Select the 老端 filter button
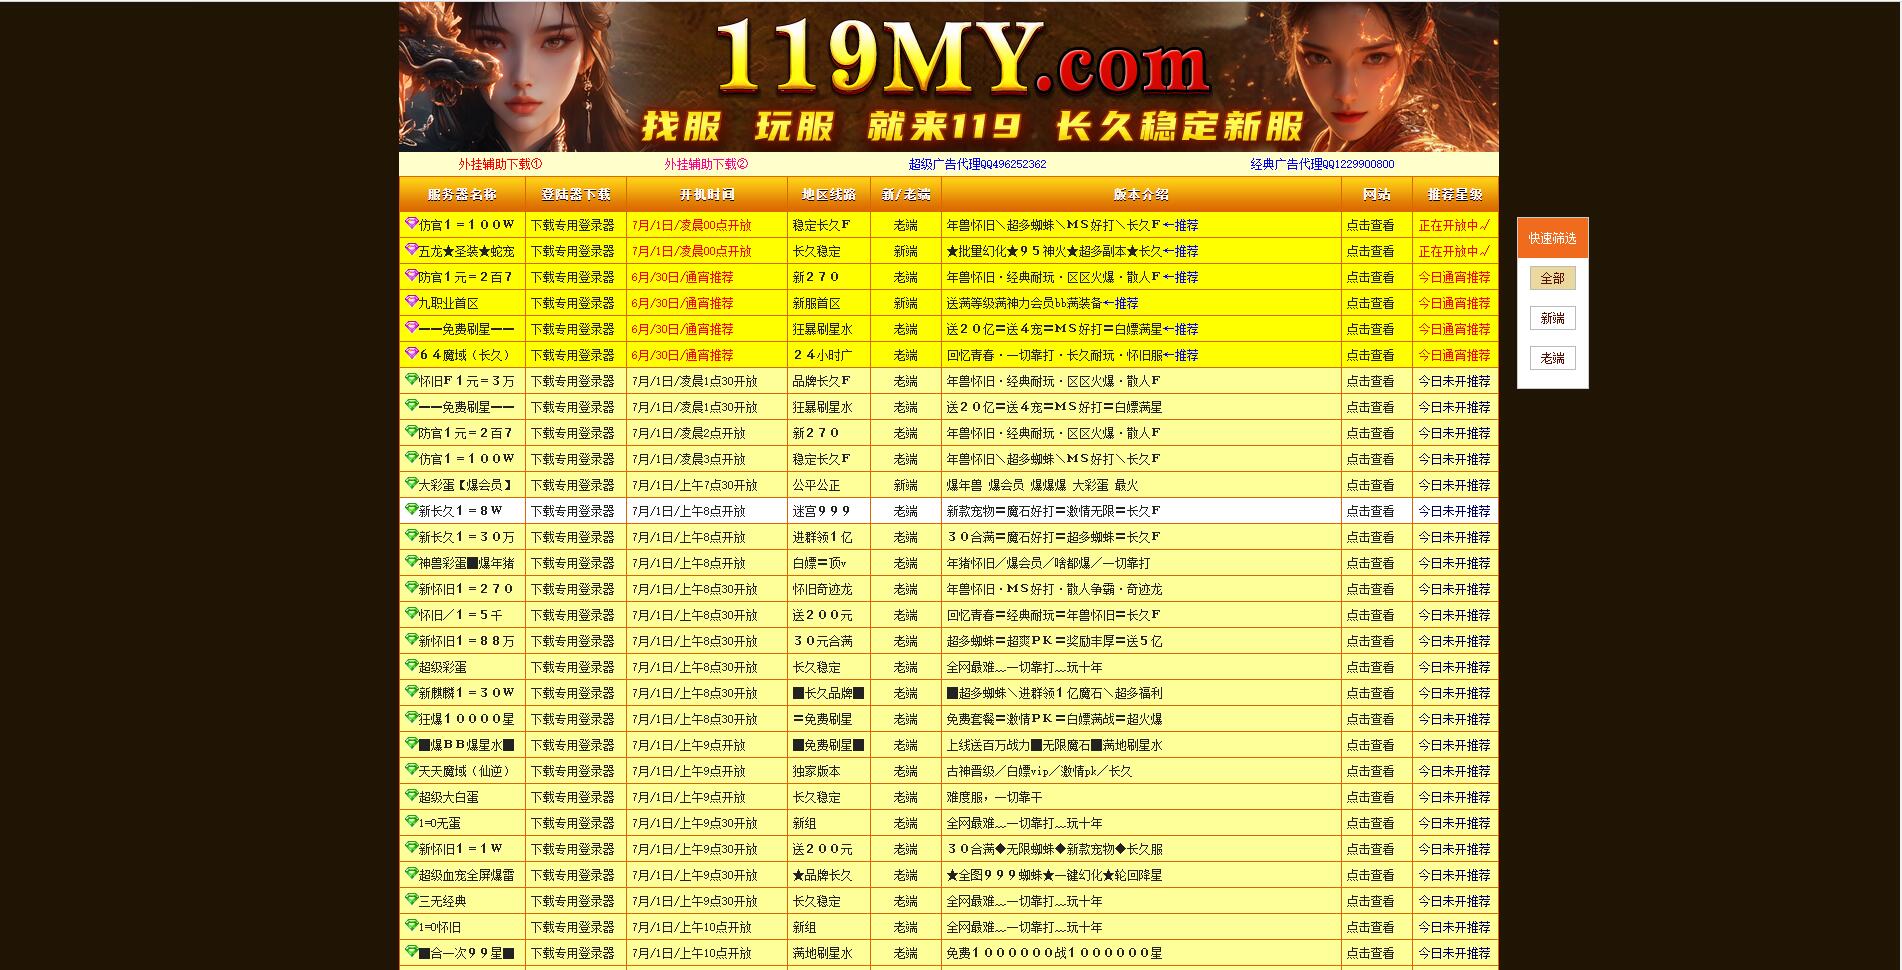The width and height of the screenshot is (1902, 970). coord(1552,357)
